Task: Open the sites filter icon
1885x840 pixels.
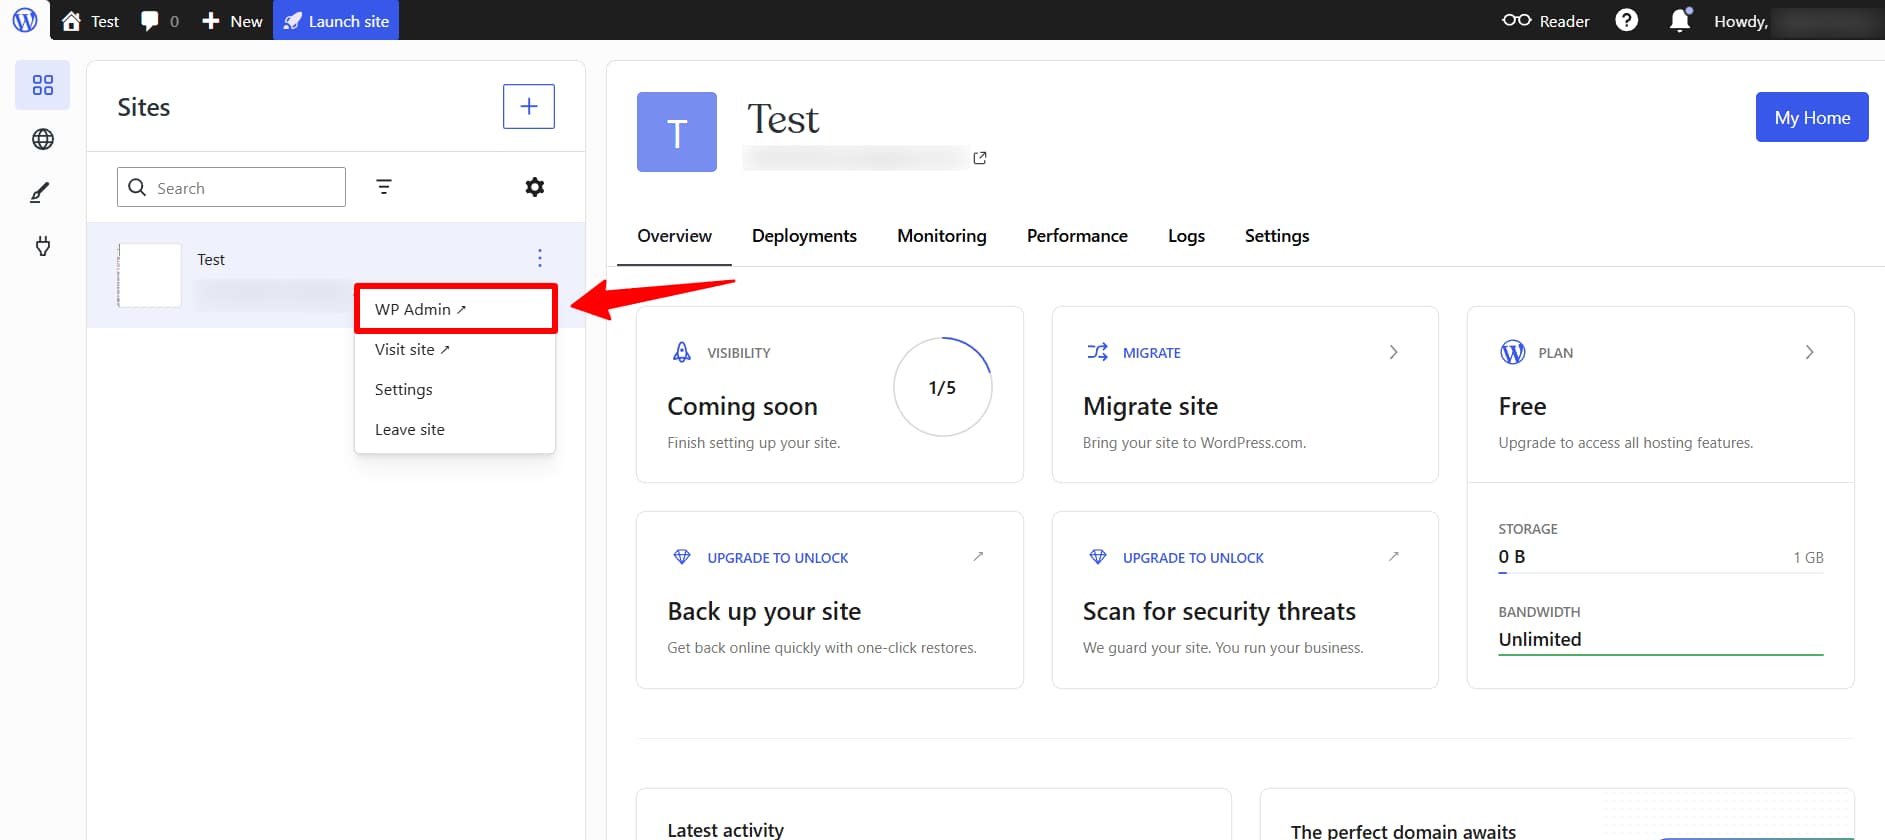Action: [384, 187]
